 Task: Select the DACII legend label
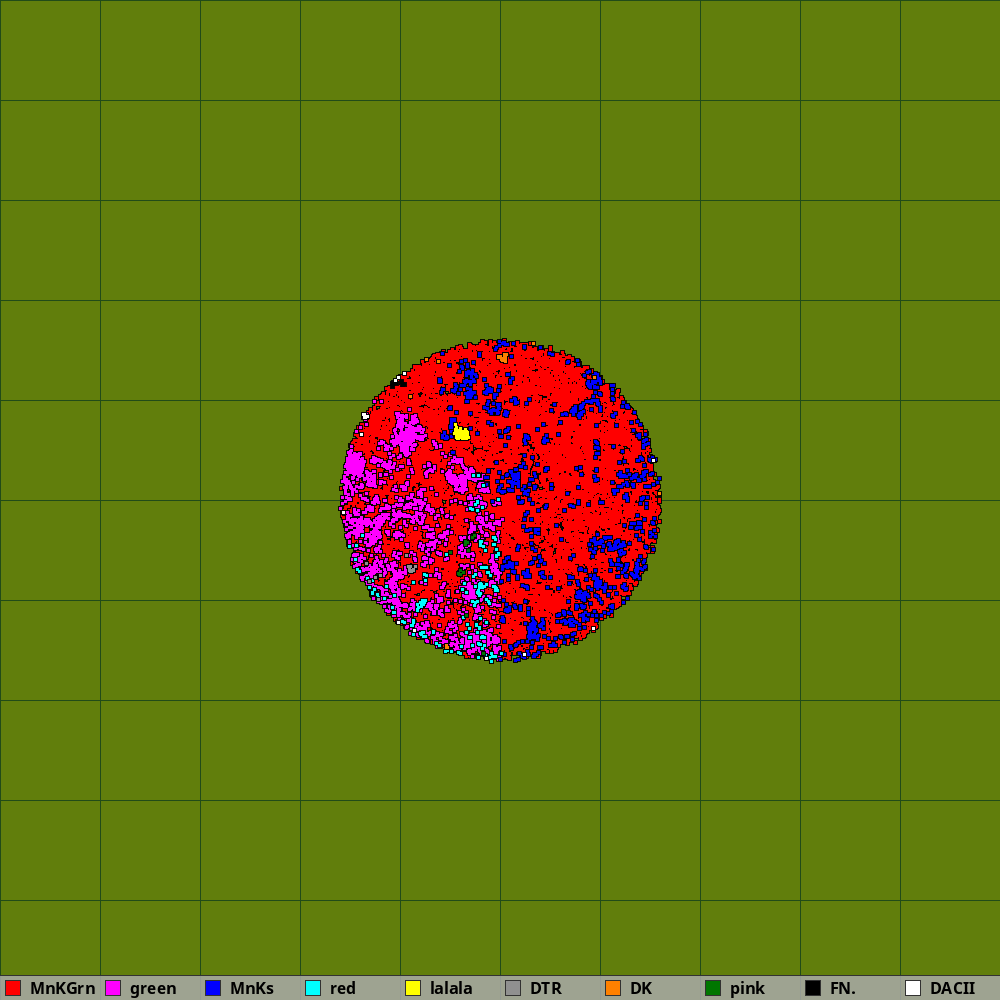coord(953,988)
